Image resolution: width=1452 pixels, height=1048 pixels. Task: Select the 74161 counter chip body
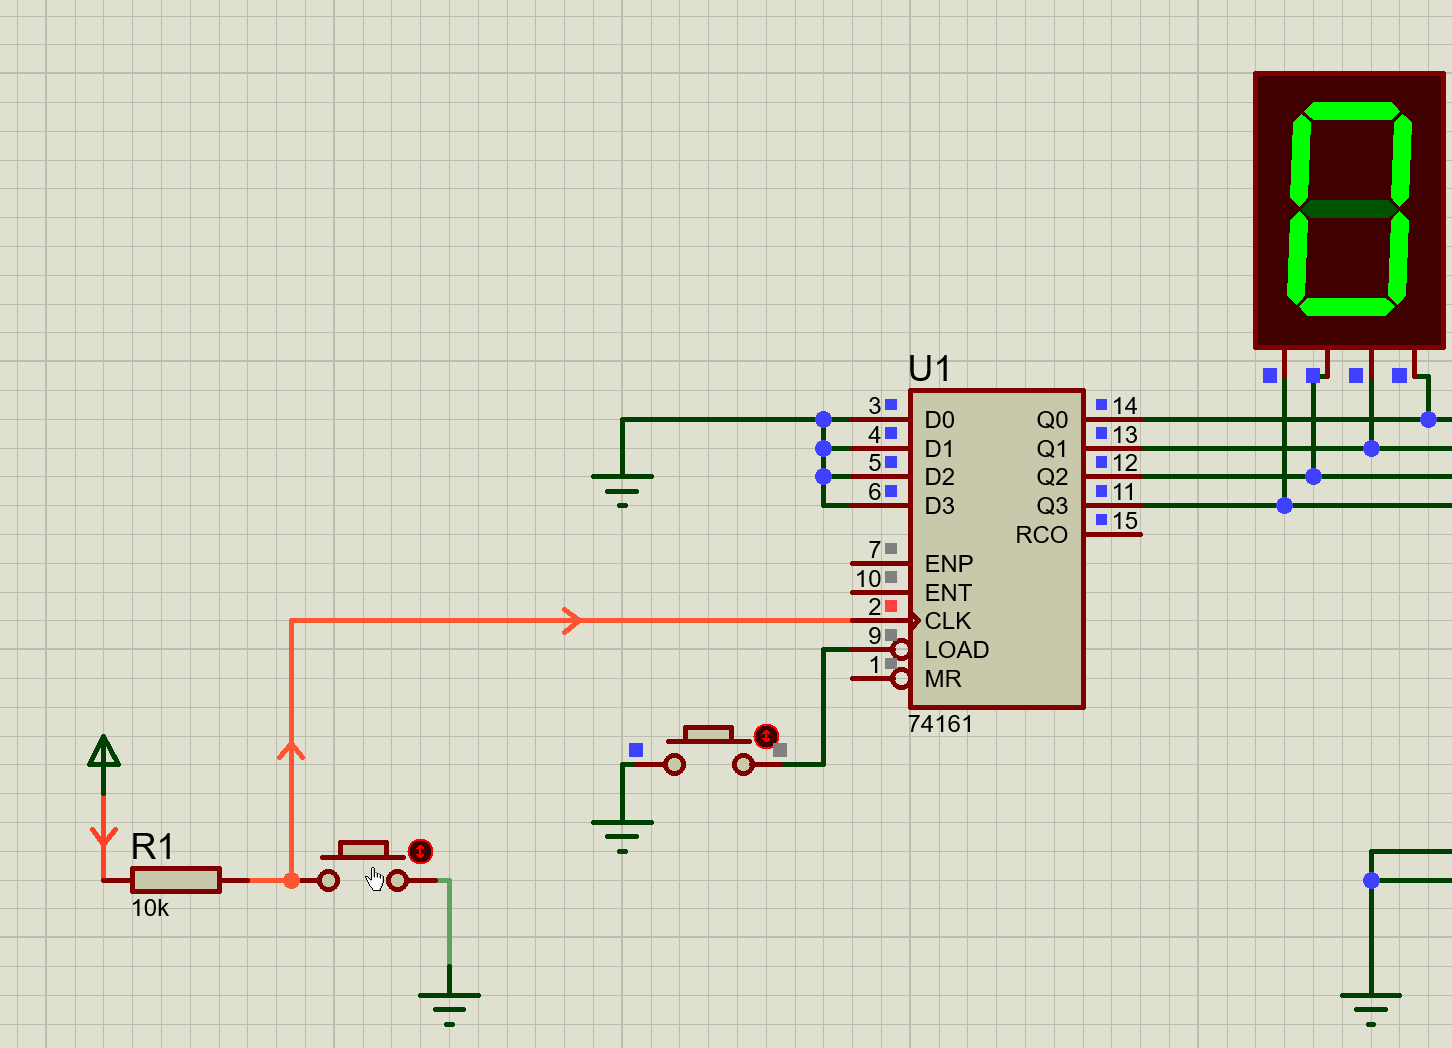point(995,600)
